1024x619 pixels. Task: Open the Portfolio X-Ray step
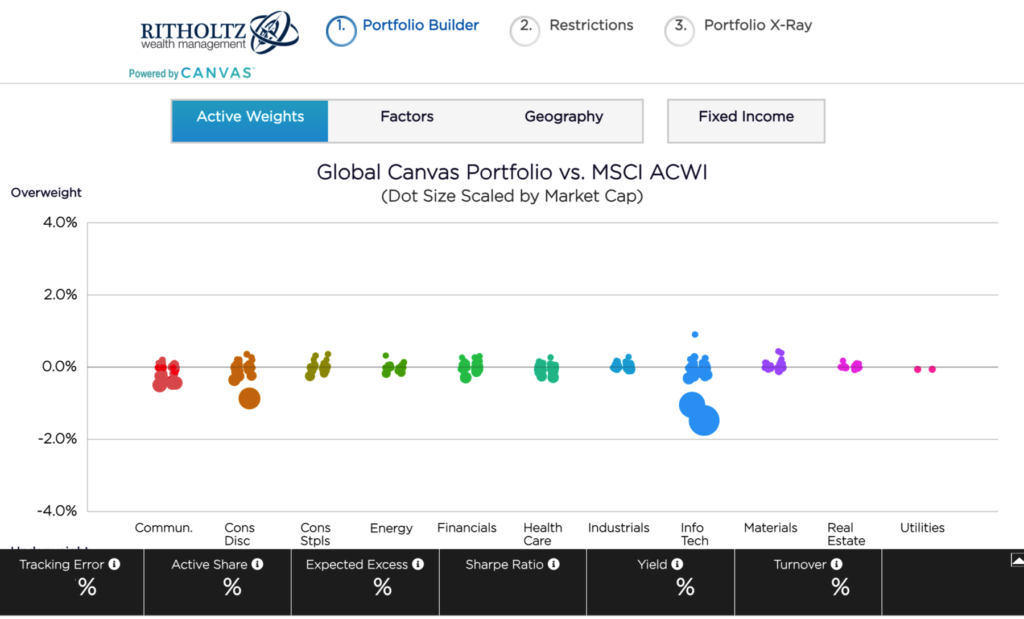[x=757, y=25]
